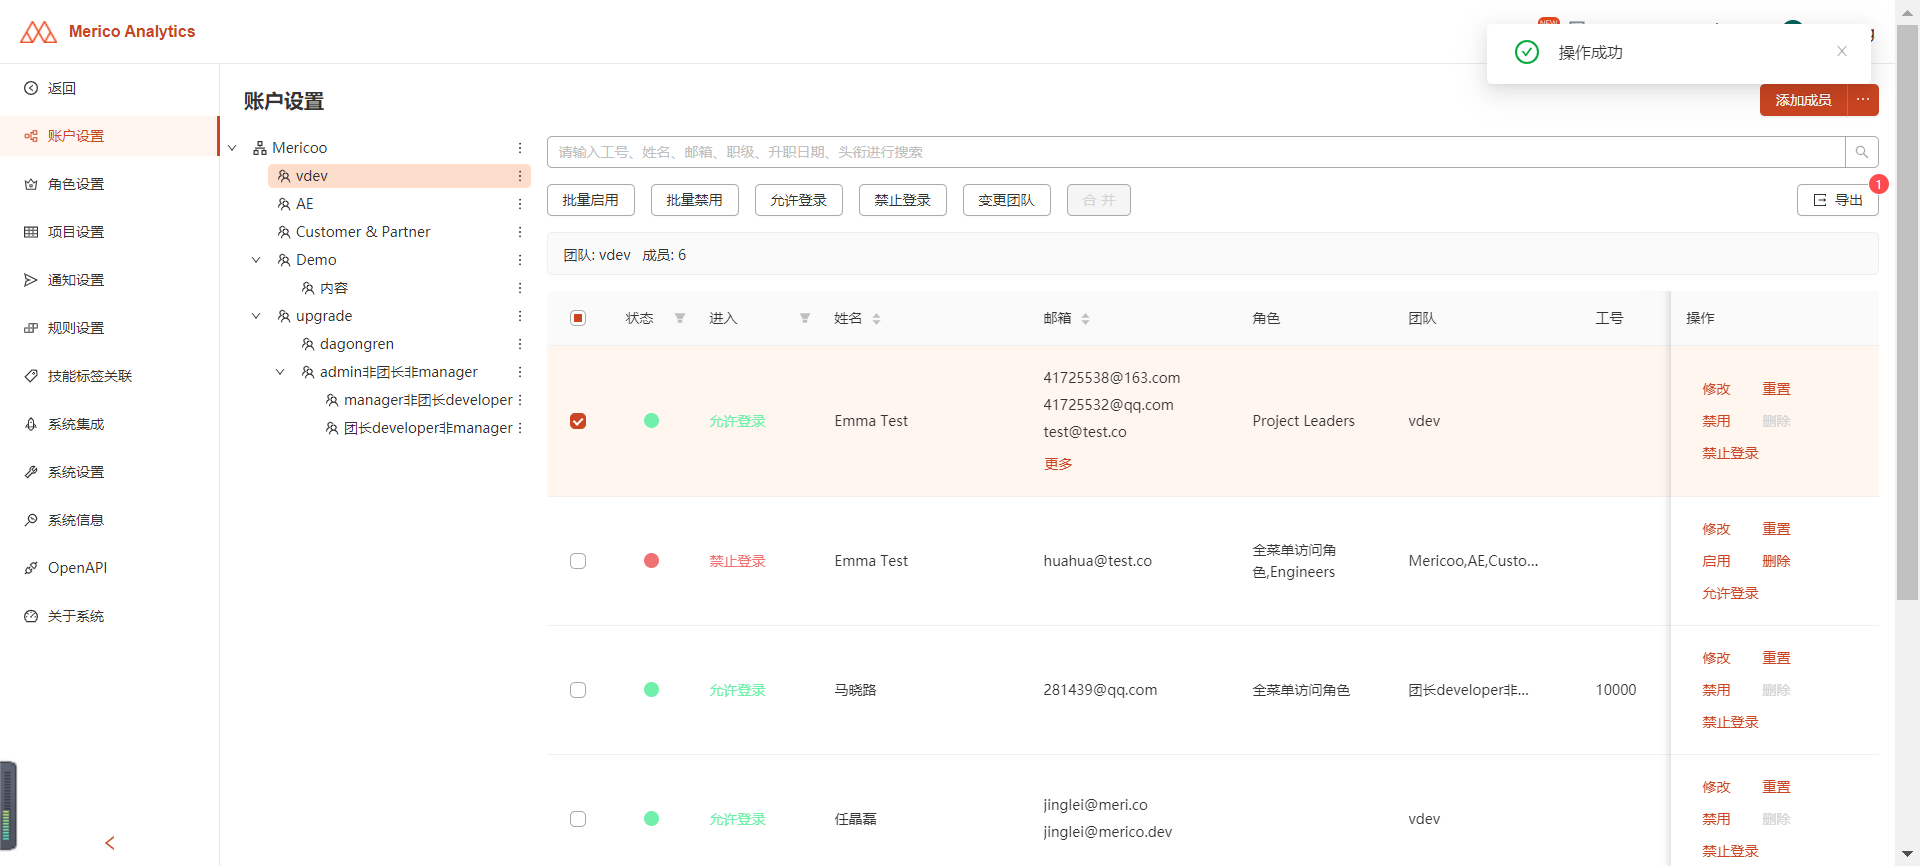
Task: Click the org icon beside Mericoo
Action: coord(260,148)
